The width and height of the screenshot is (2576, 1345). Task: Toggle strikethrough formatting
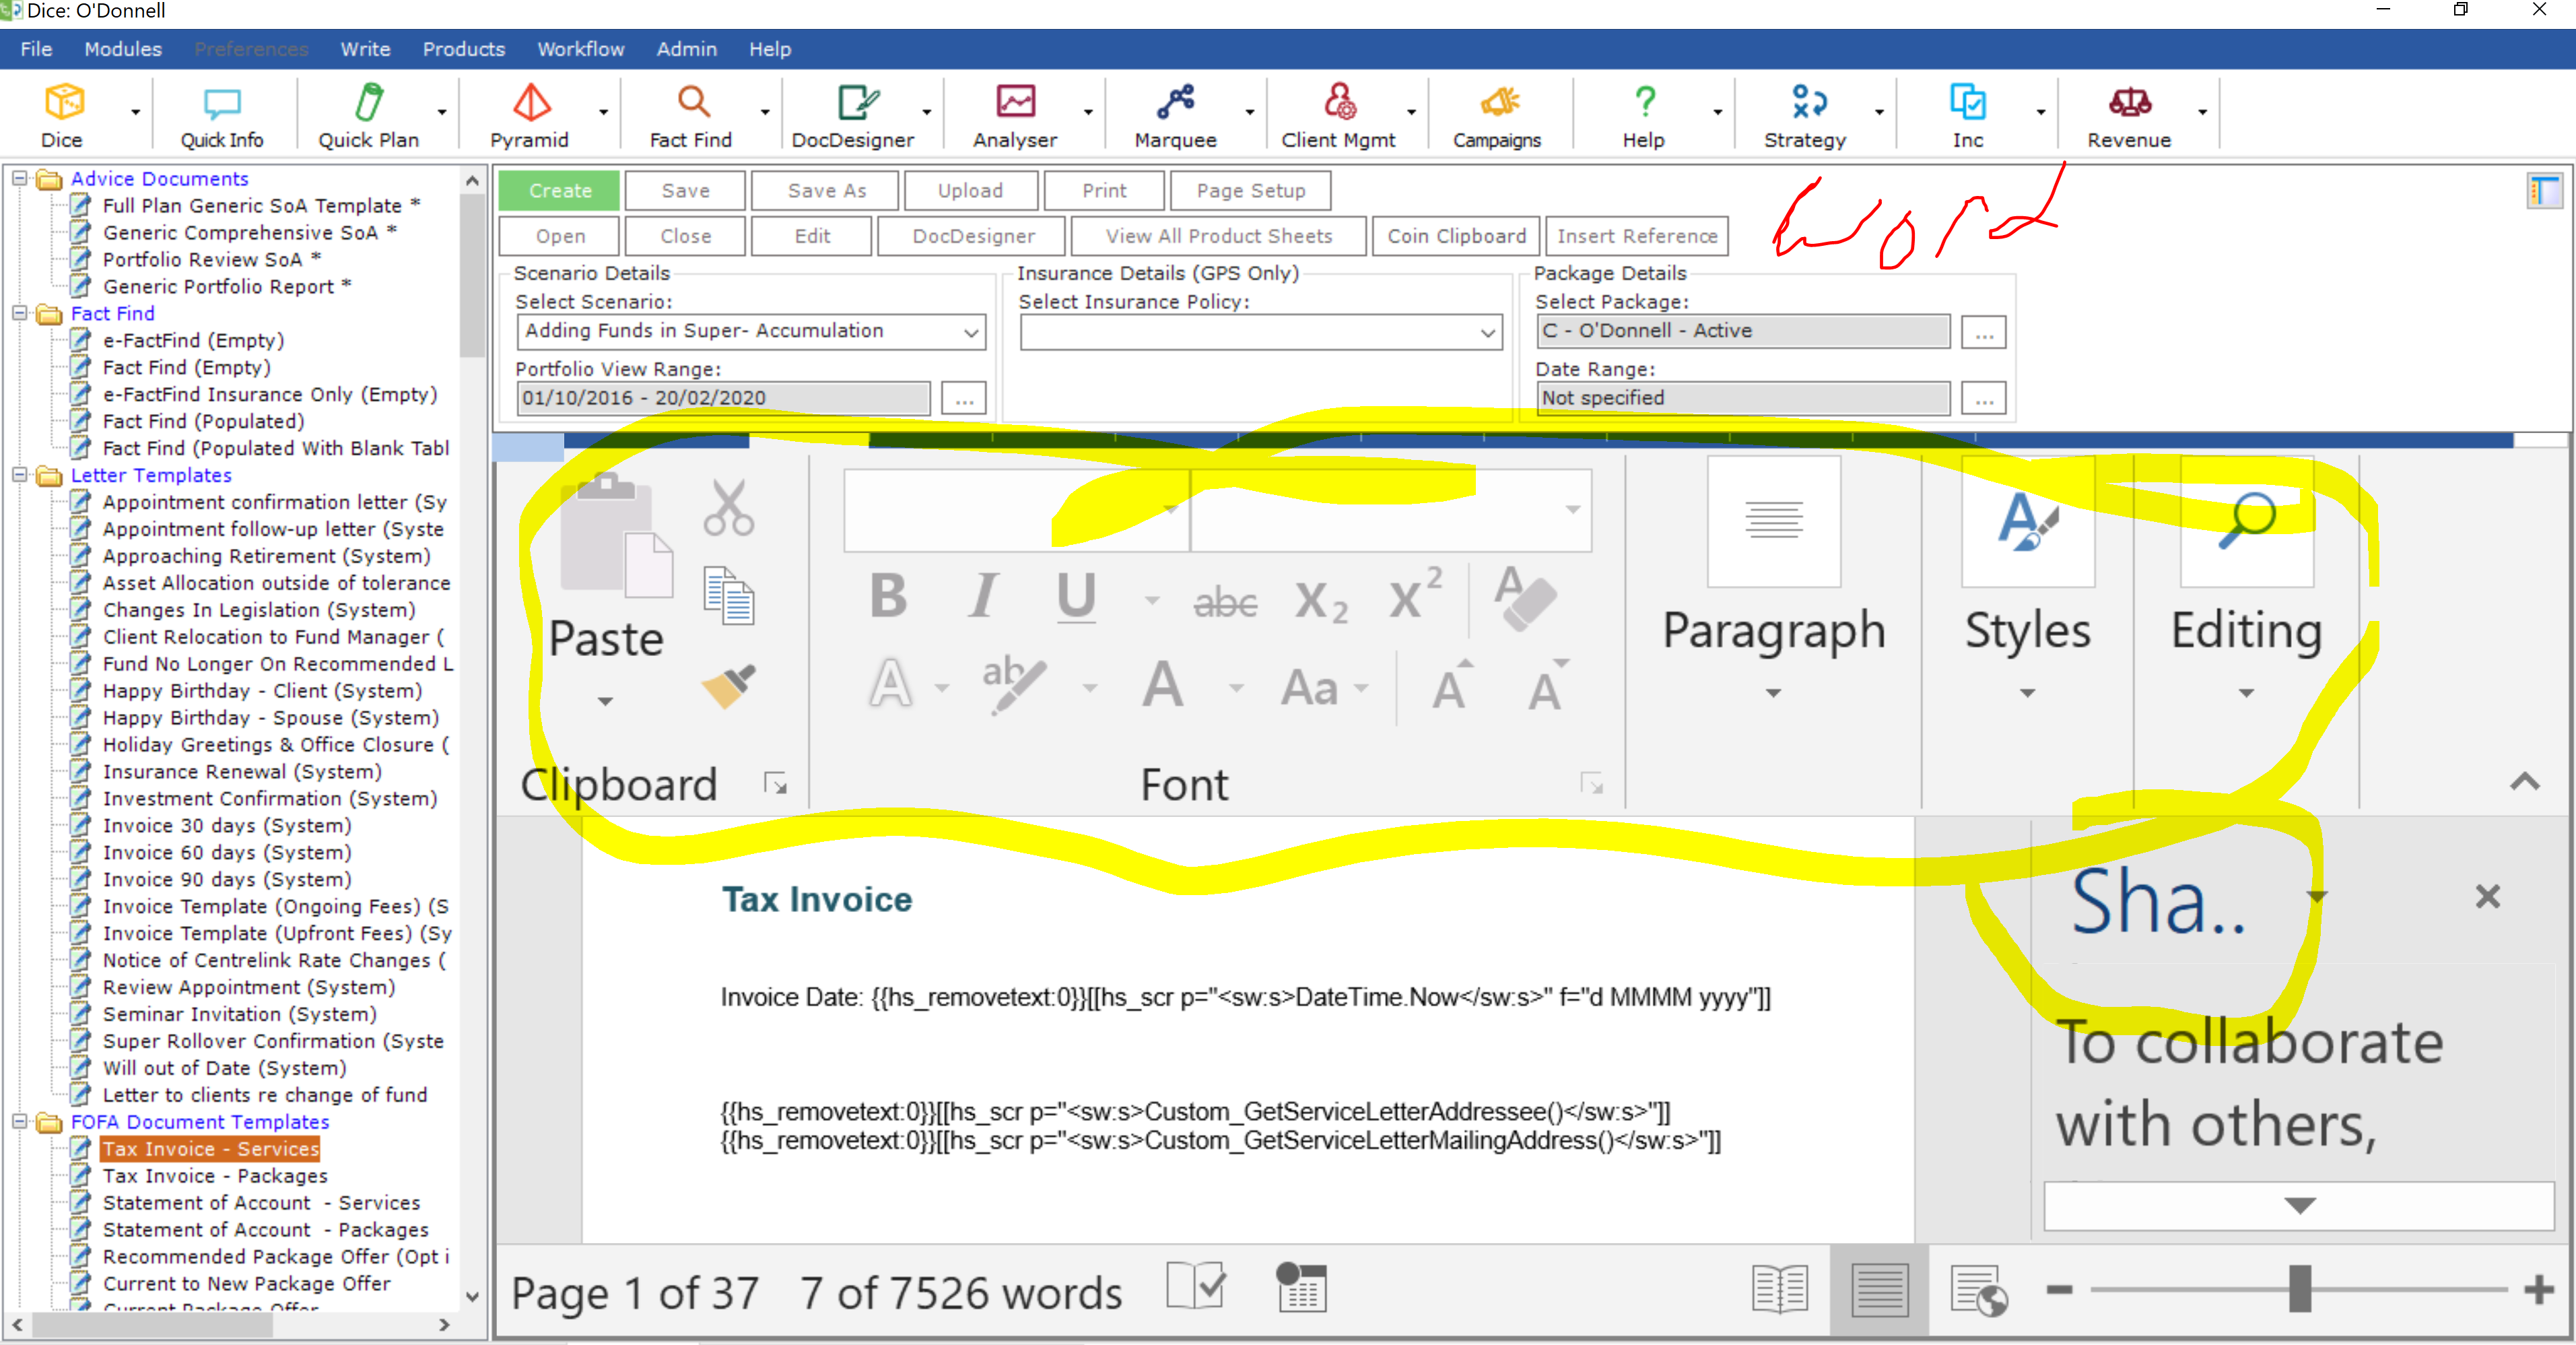click(x=1225, y=600)
